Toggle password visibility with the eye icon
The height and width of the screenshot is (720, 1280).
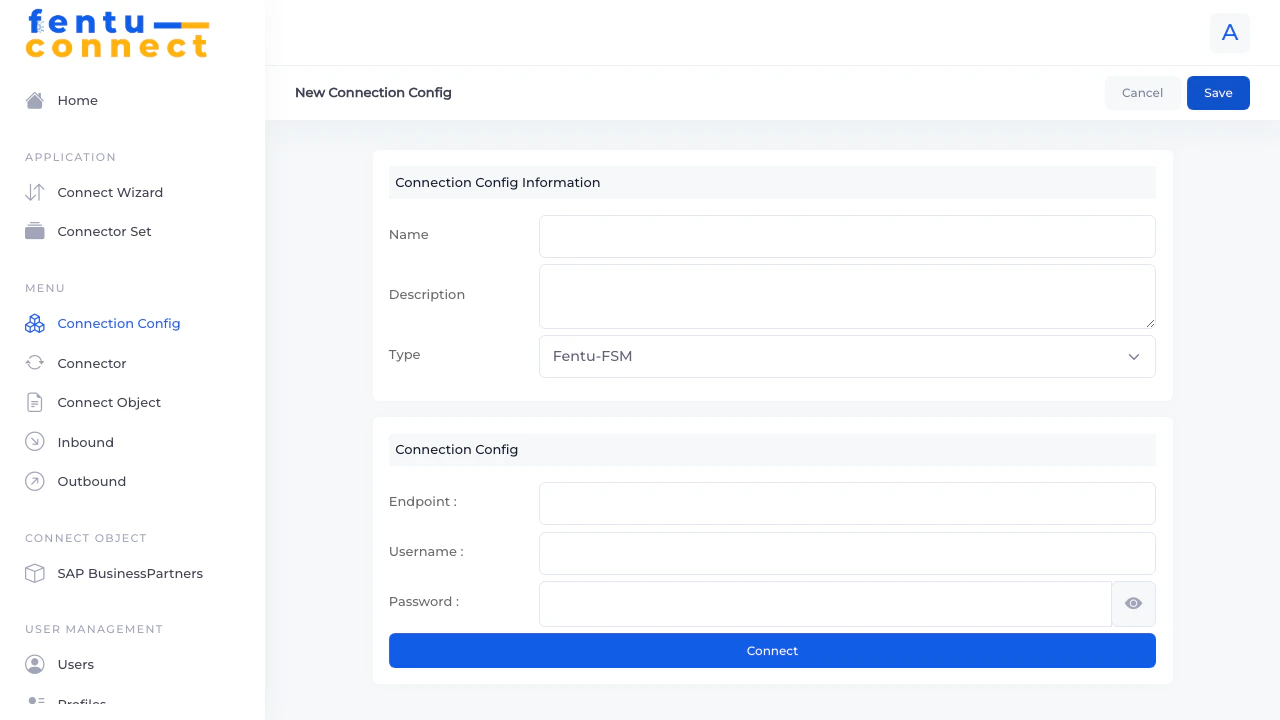coord(1133,603)
